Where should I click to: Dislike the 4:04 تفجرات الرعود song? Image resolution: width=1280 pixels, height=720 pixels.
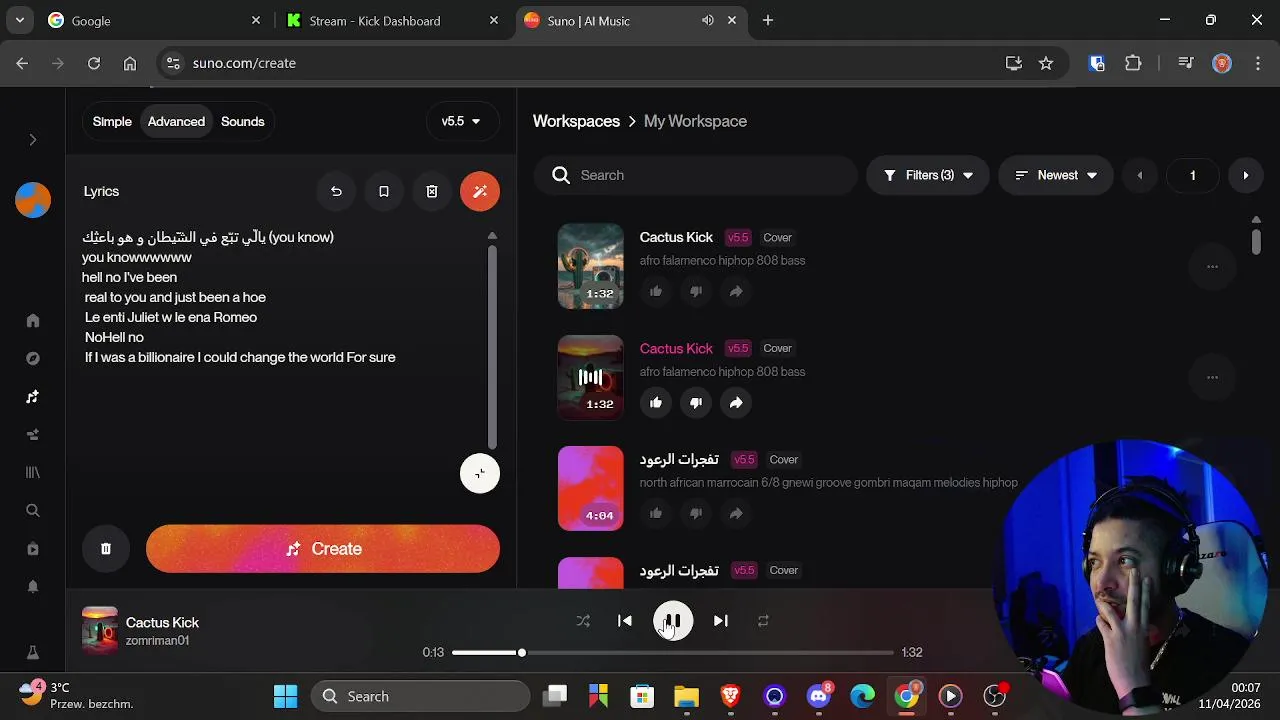(x=696, y=513)
